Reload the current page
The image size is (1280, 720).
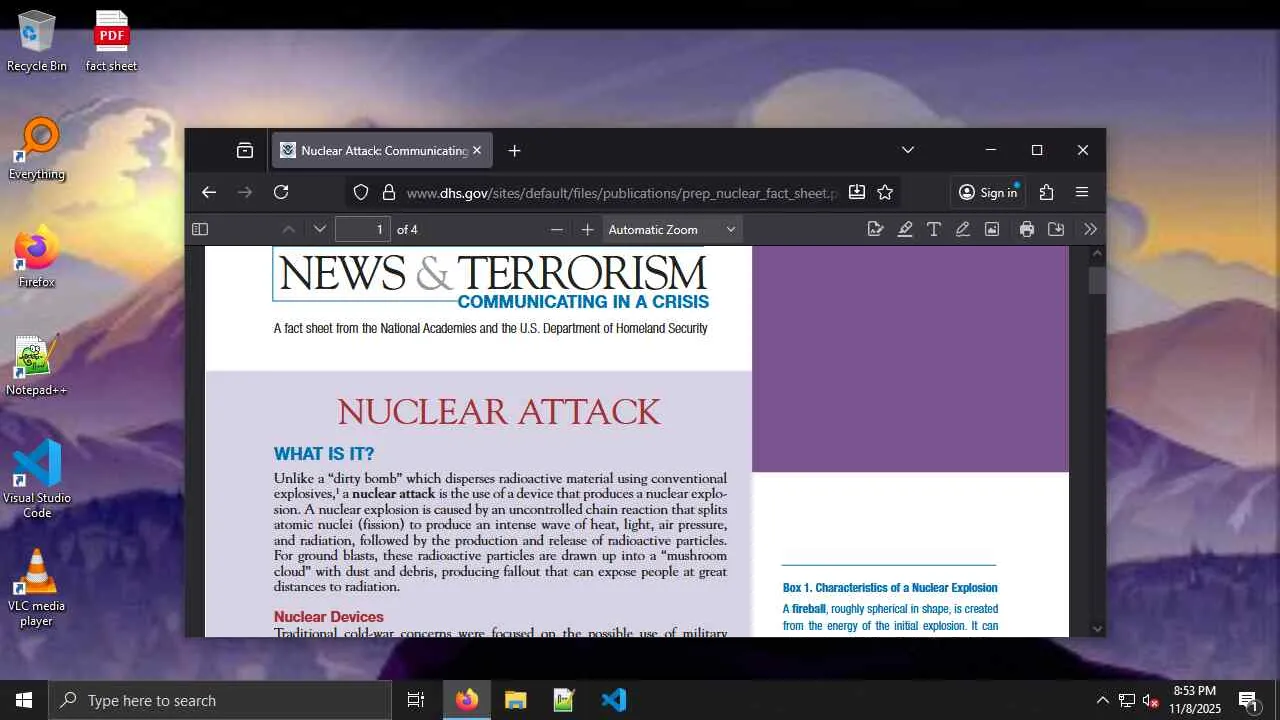[281, 192]
